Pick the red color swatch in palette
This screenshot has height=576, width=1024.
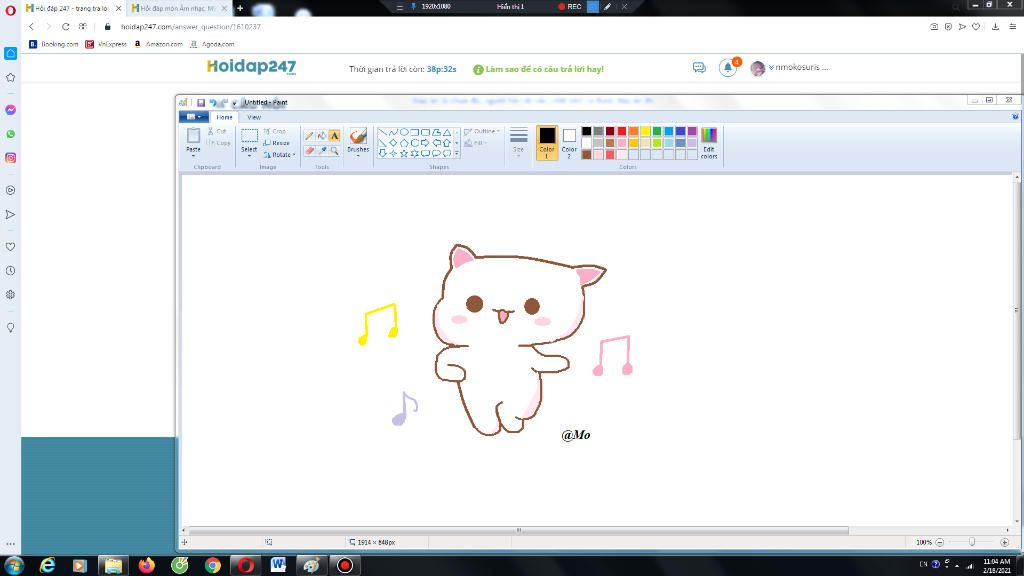(621, 131)
